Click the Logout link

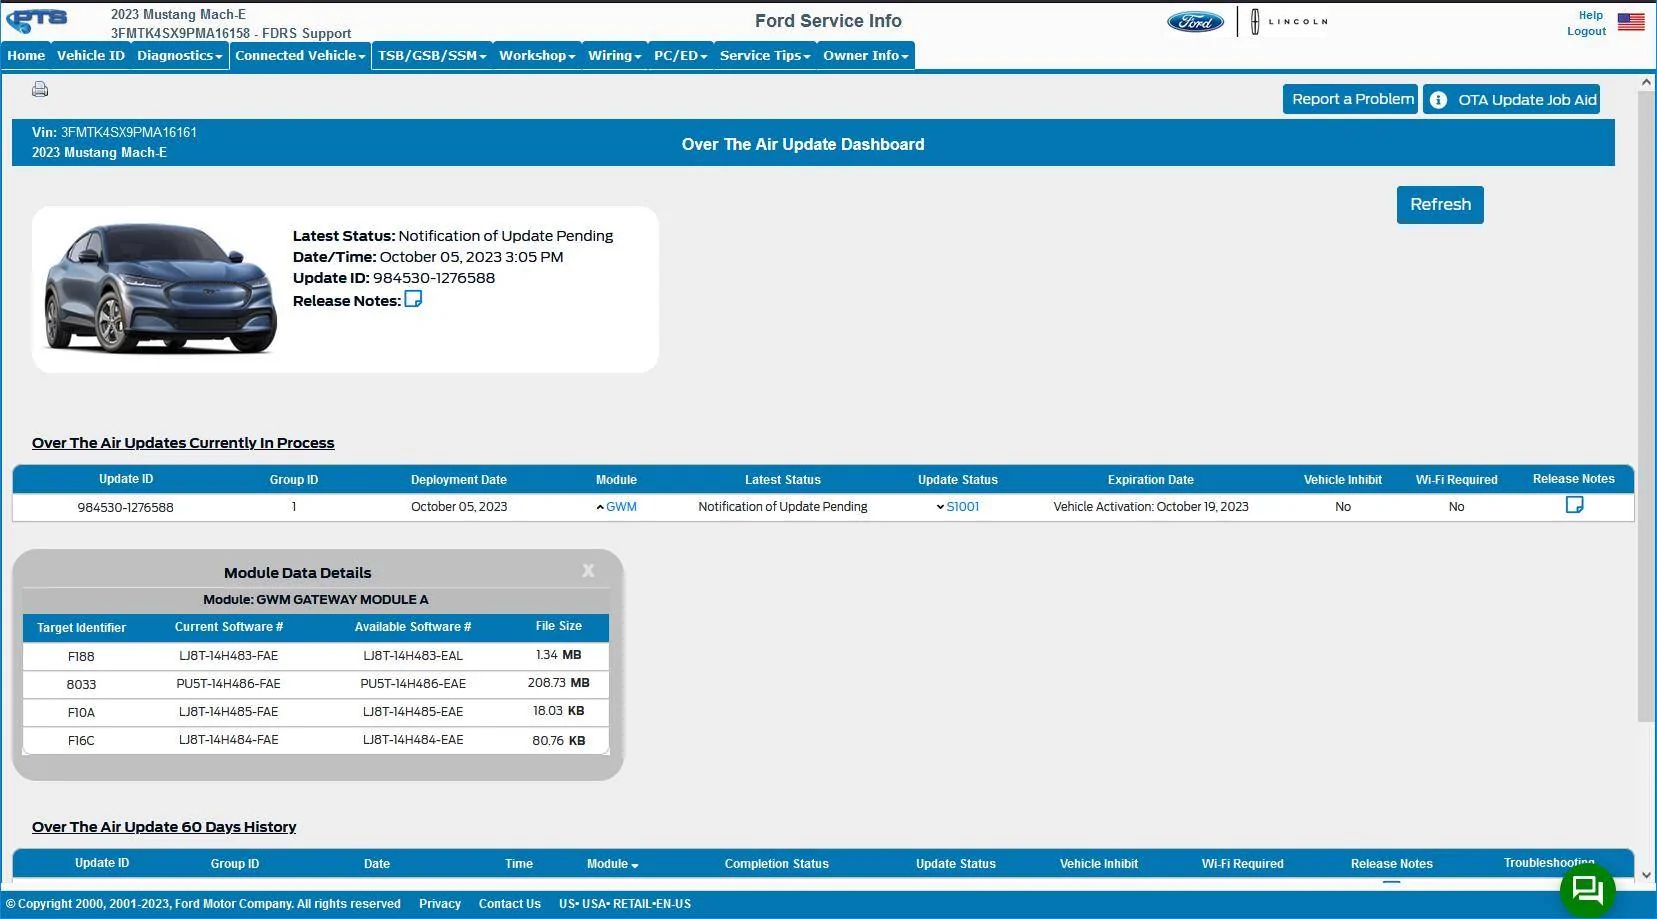click(1586, 31)
